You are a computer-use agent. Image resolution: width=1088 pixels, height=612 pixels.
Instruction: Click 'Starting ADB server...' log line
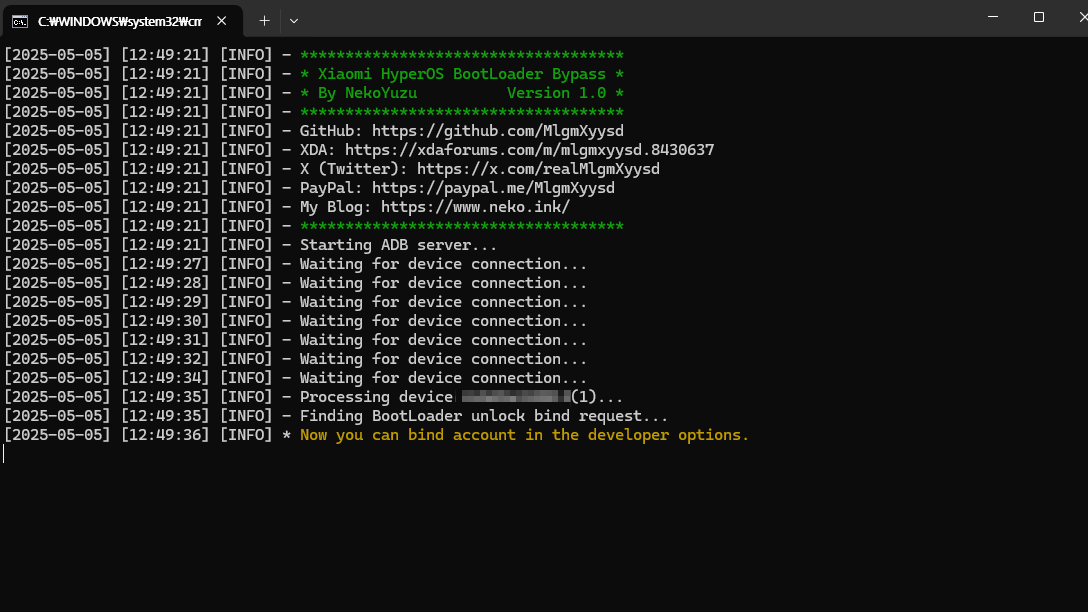[x=398, y=245]
